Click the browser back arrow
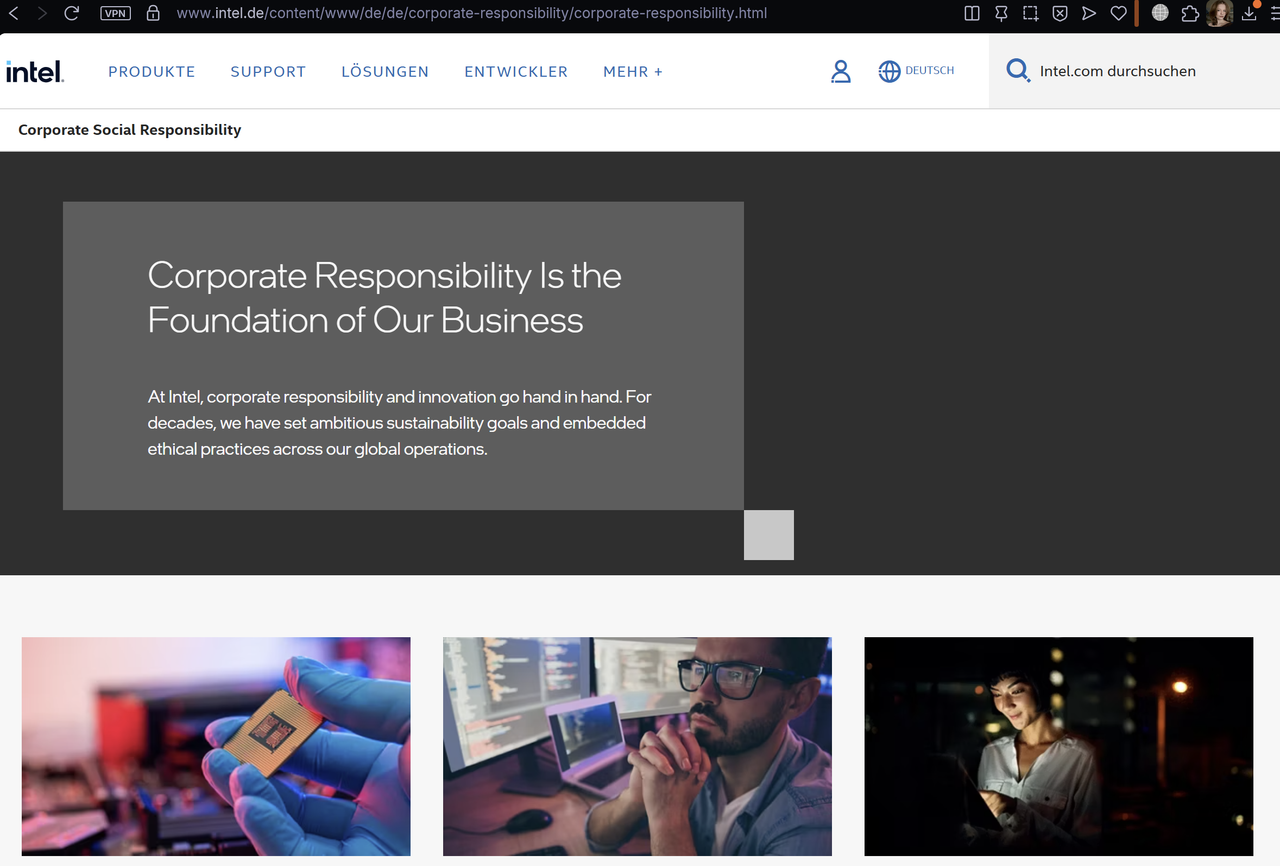1280x866 pixels. pos(13,13)
